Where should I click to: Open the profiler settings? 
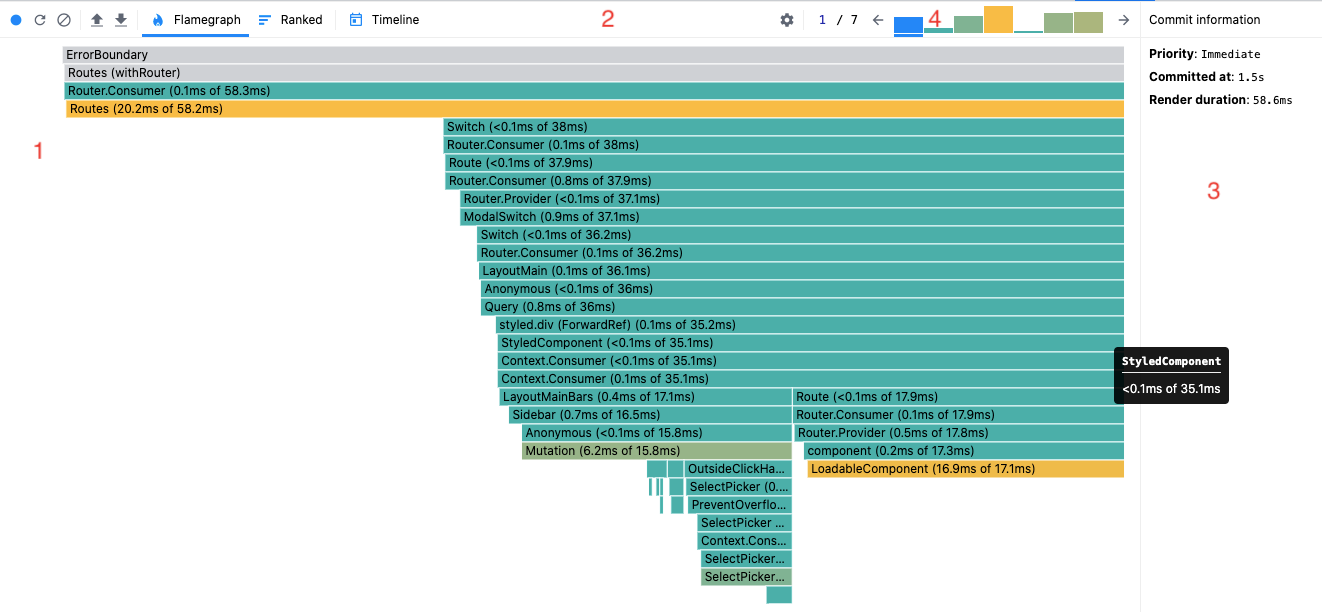(x=787, y=19)
